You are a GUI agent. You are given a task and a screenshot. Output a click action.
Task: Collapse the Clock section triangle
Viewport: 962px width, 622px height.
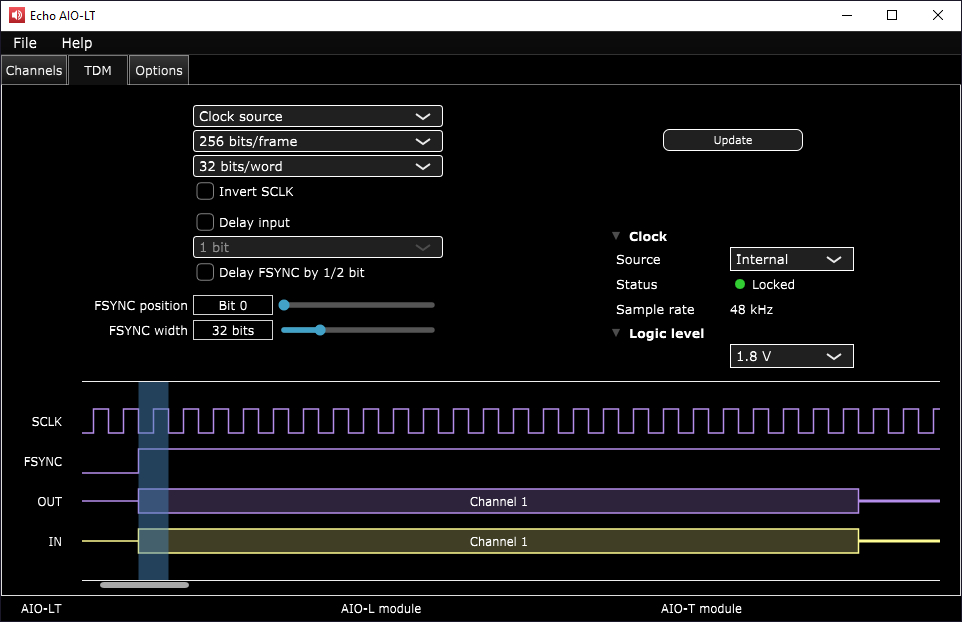tap(617, 237)
